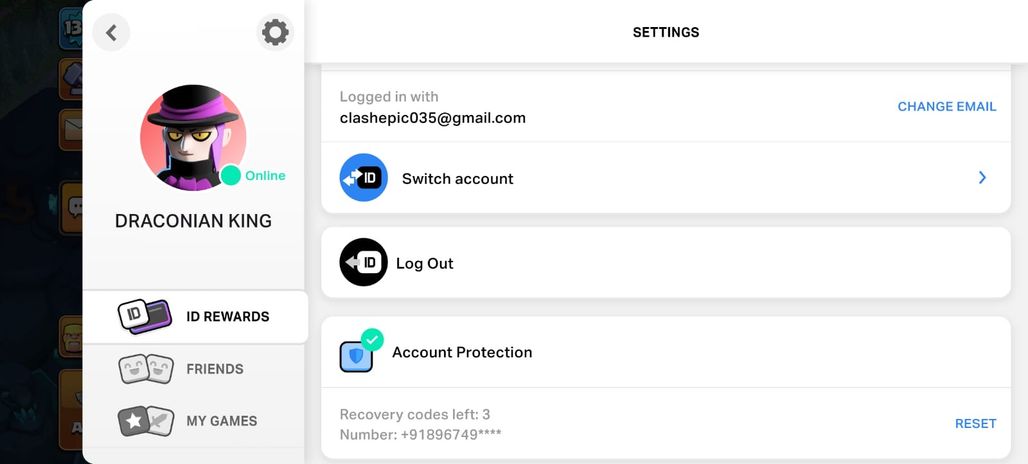Screen dimensions: 1028x464
Task: Go back using the left chevron button
Action: (x=111, y=33)
